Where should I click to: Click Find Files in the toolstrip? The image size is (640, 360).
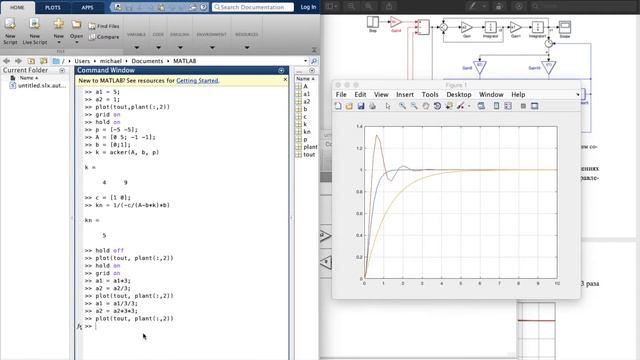[x=104, y=26]
